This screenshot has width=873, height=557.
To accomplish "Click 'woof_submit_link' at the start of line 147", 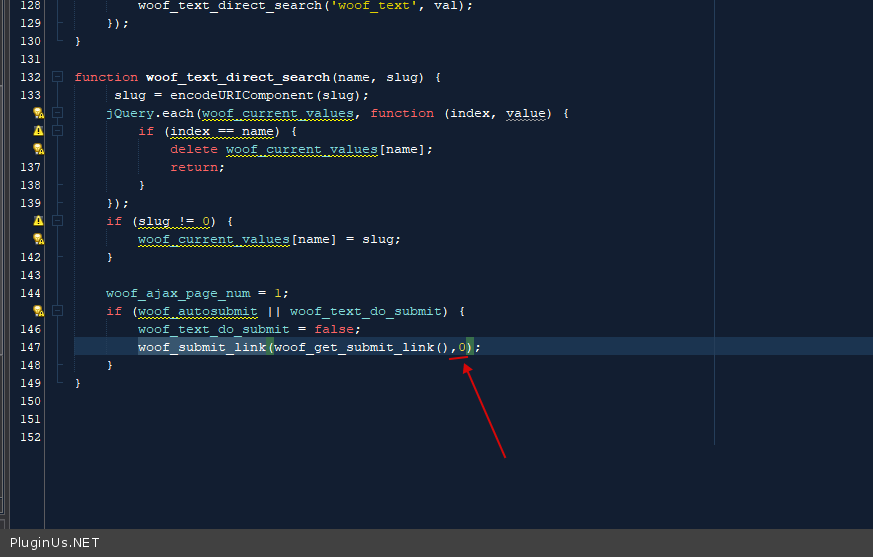I will tap(202, 347).
